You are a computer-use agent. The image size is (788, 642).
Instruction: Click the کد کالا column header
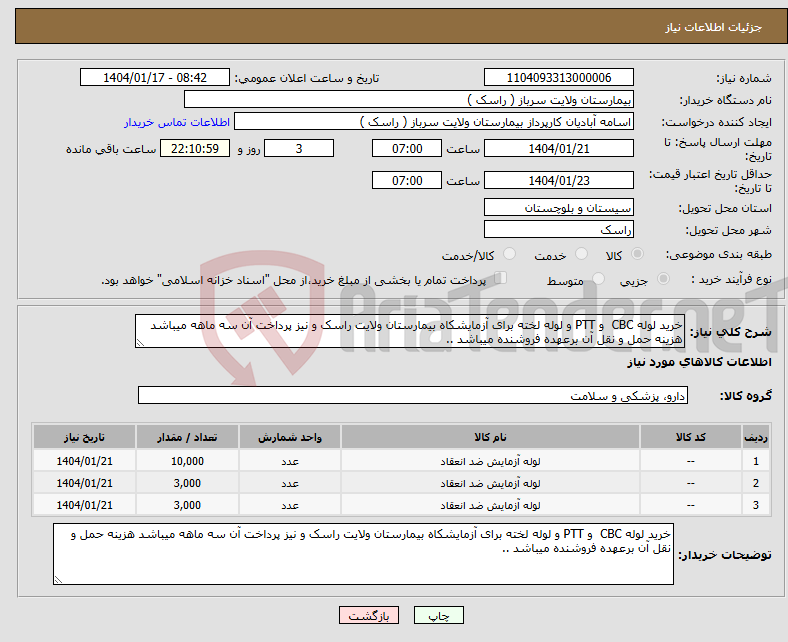pyautogui.click(x=691, y=437)
